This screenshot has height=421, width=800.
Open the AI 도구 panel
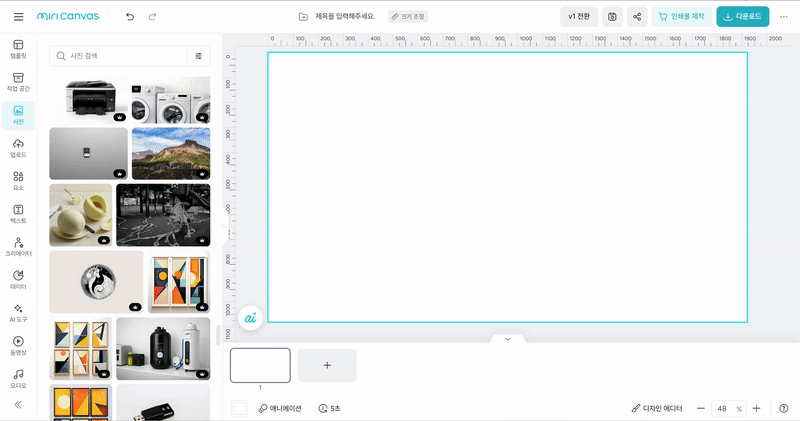coord(18,313)
